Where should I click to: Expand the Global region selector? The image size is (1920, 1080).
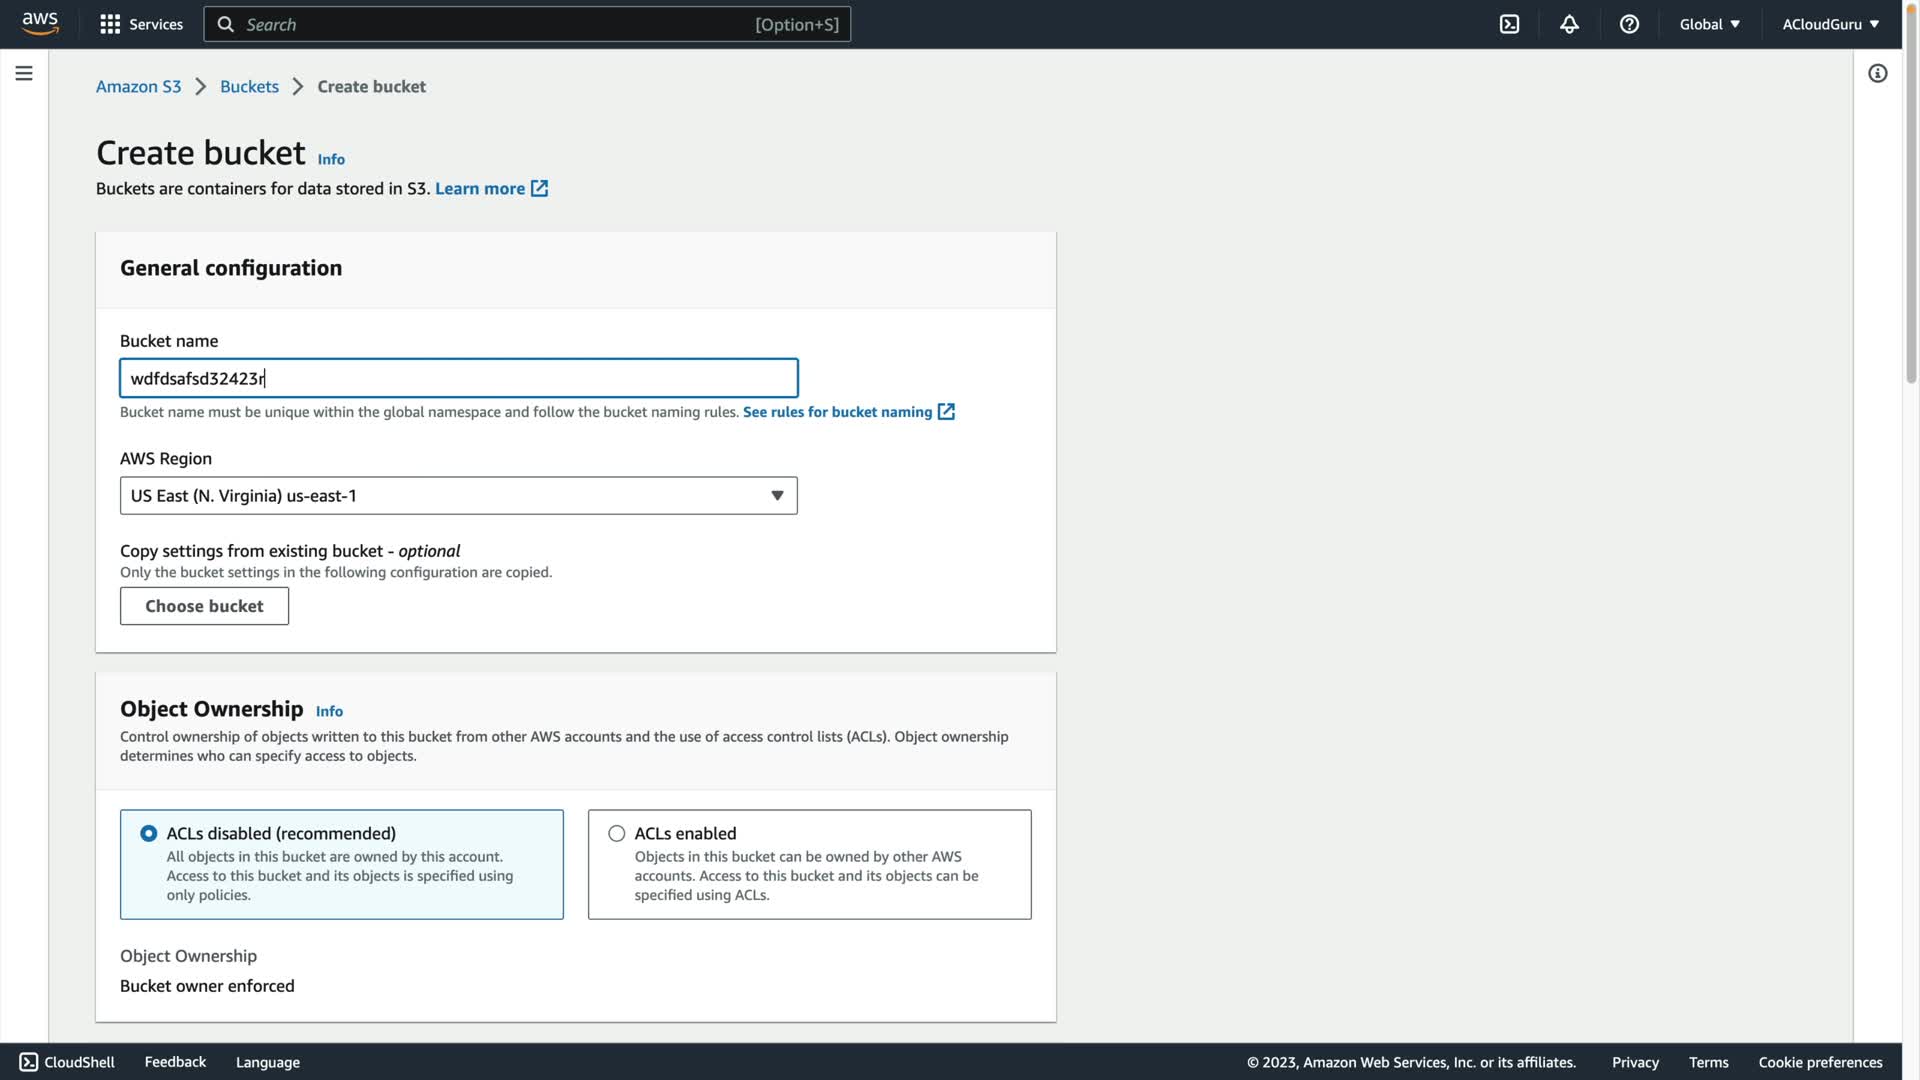coord(1709,24)
